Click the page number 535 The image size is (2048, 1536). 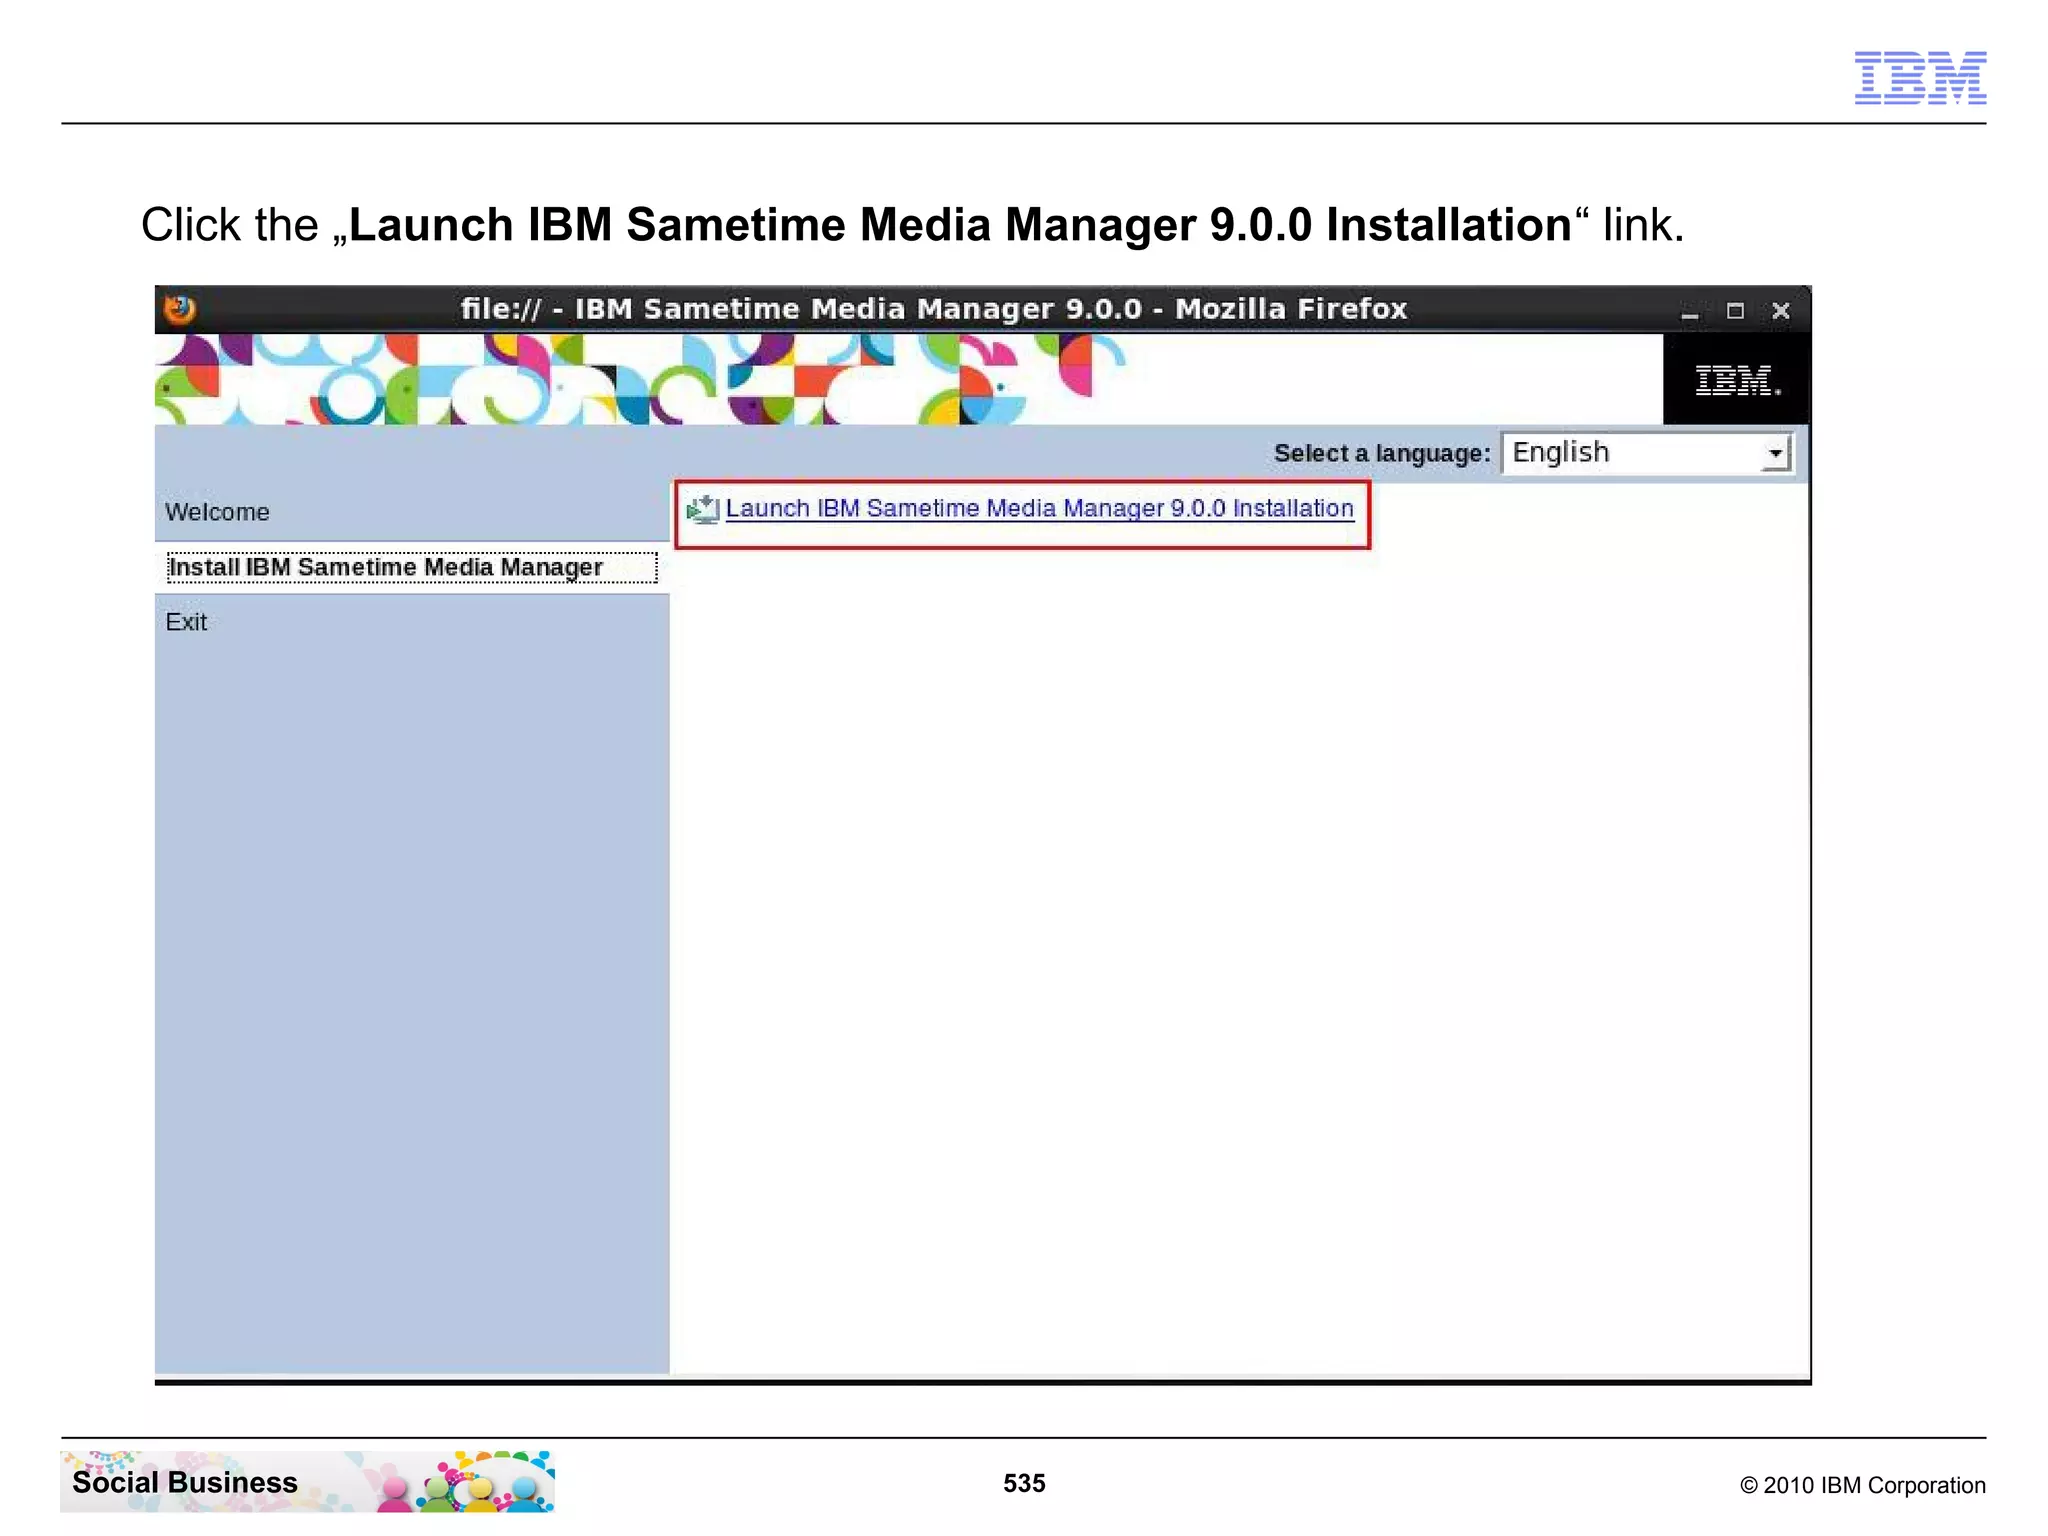pyautogui.click(x=1024, y=1484)
